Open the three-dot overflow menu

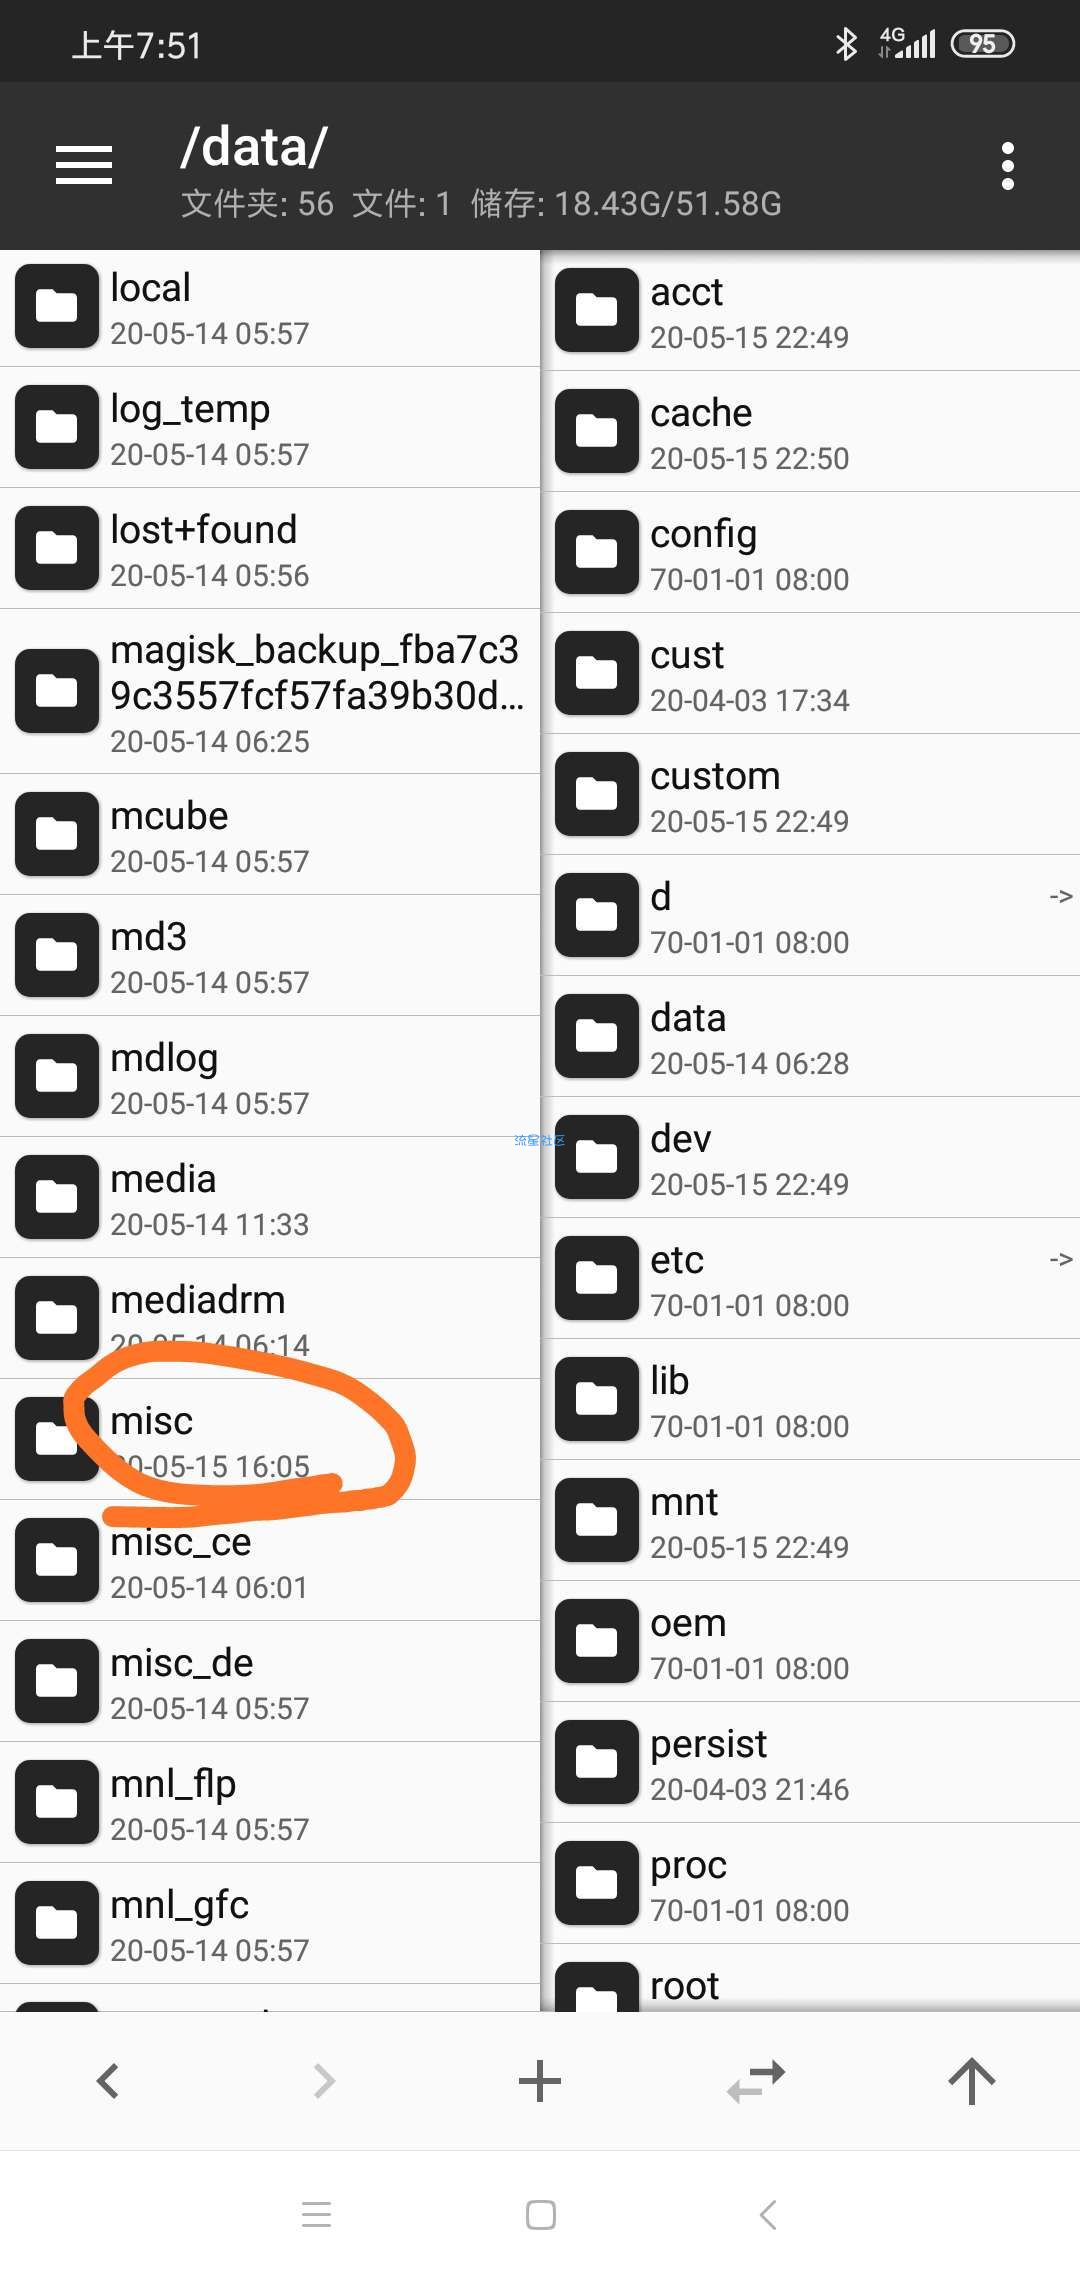[x=1007, y=166]
